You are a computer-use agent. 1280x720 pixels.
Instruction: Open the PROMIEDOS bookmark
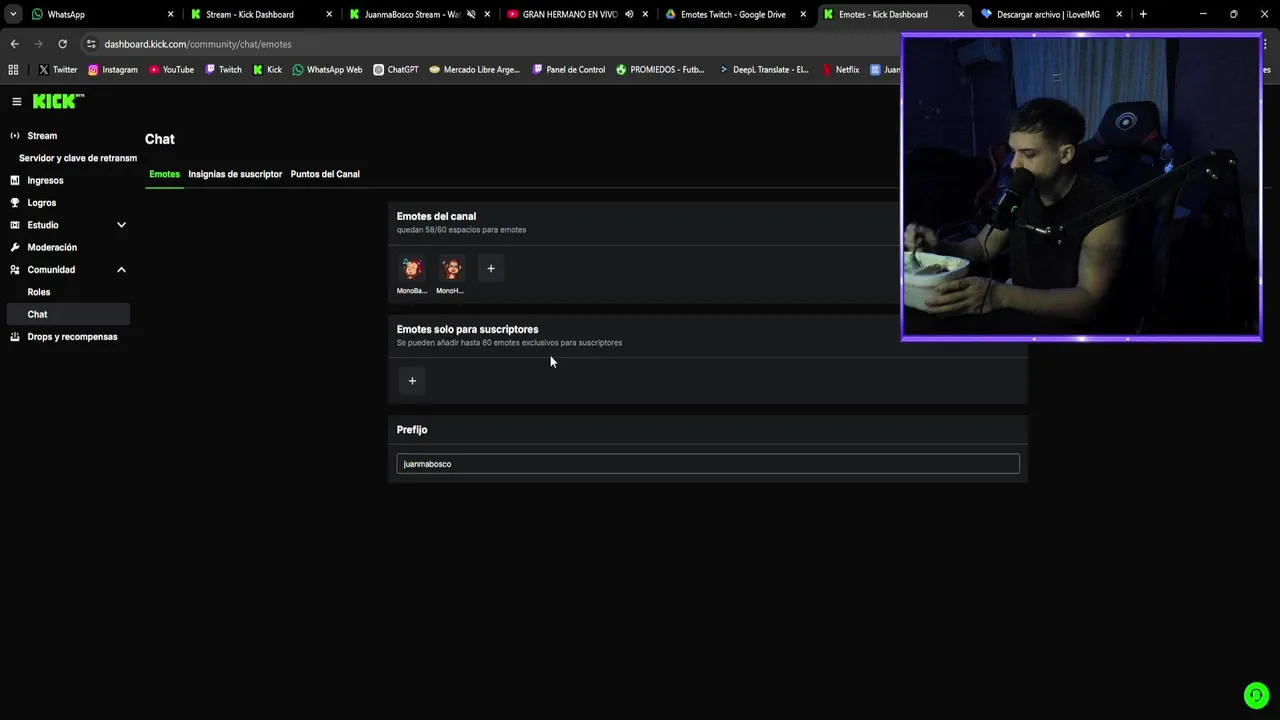click(660, 70)
